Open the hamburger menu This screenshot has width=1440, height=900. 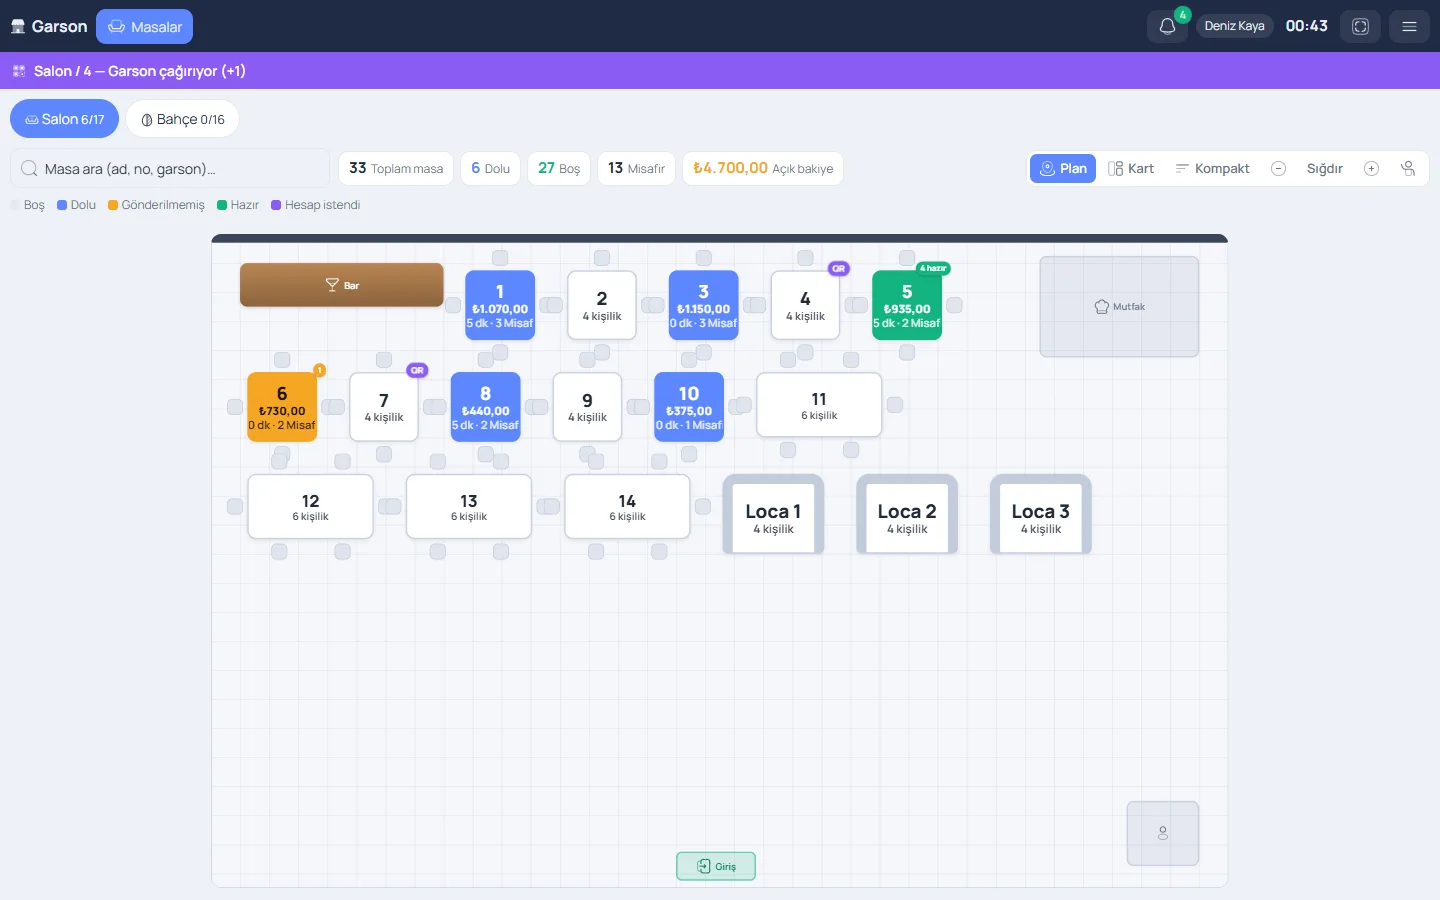coord(1409,27)
